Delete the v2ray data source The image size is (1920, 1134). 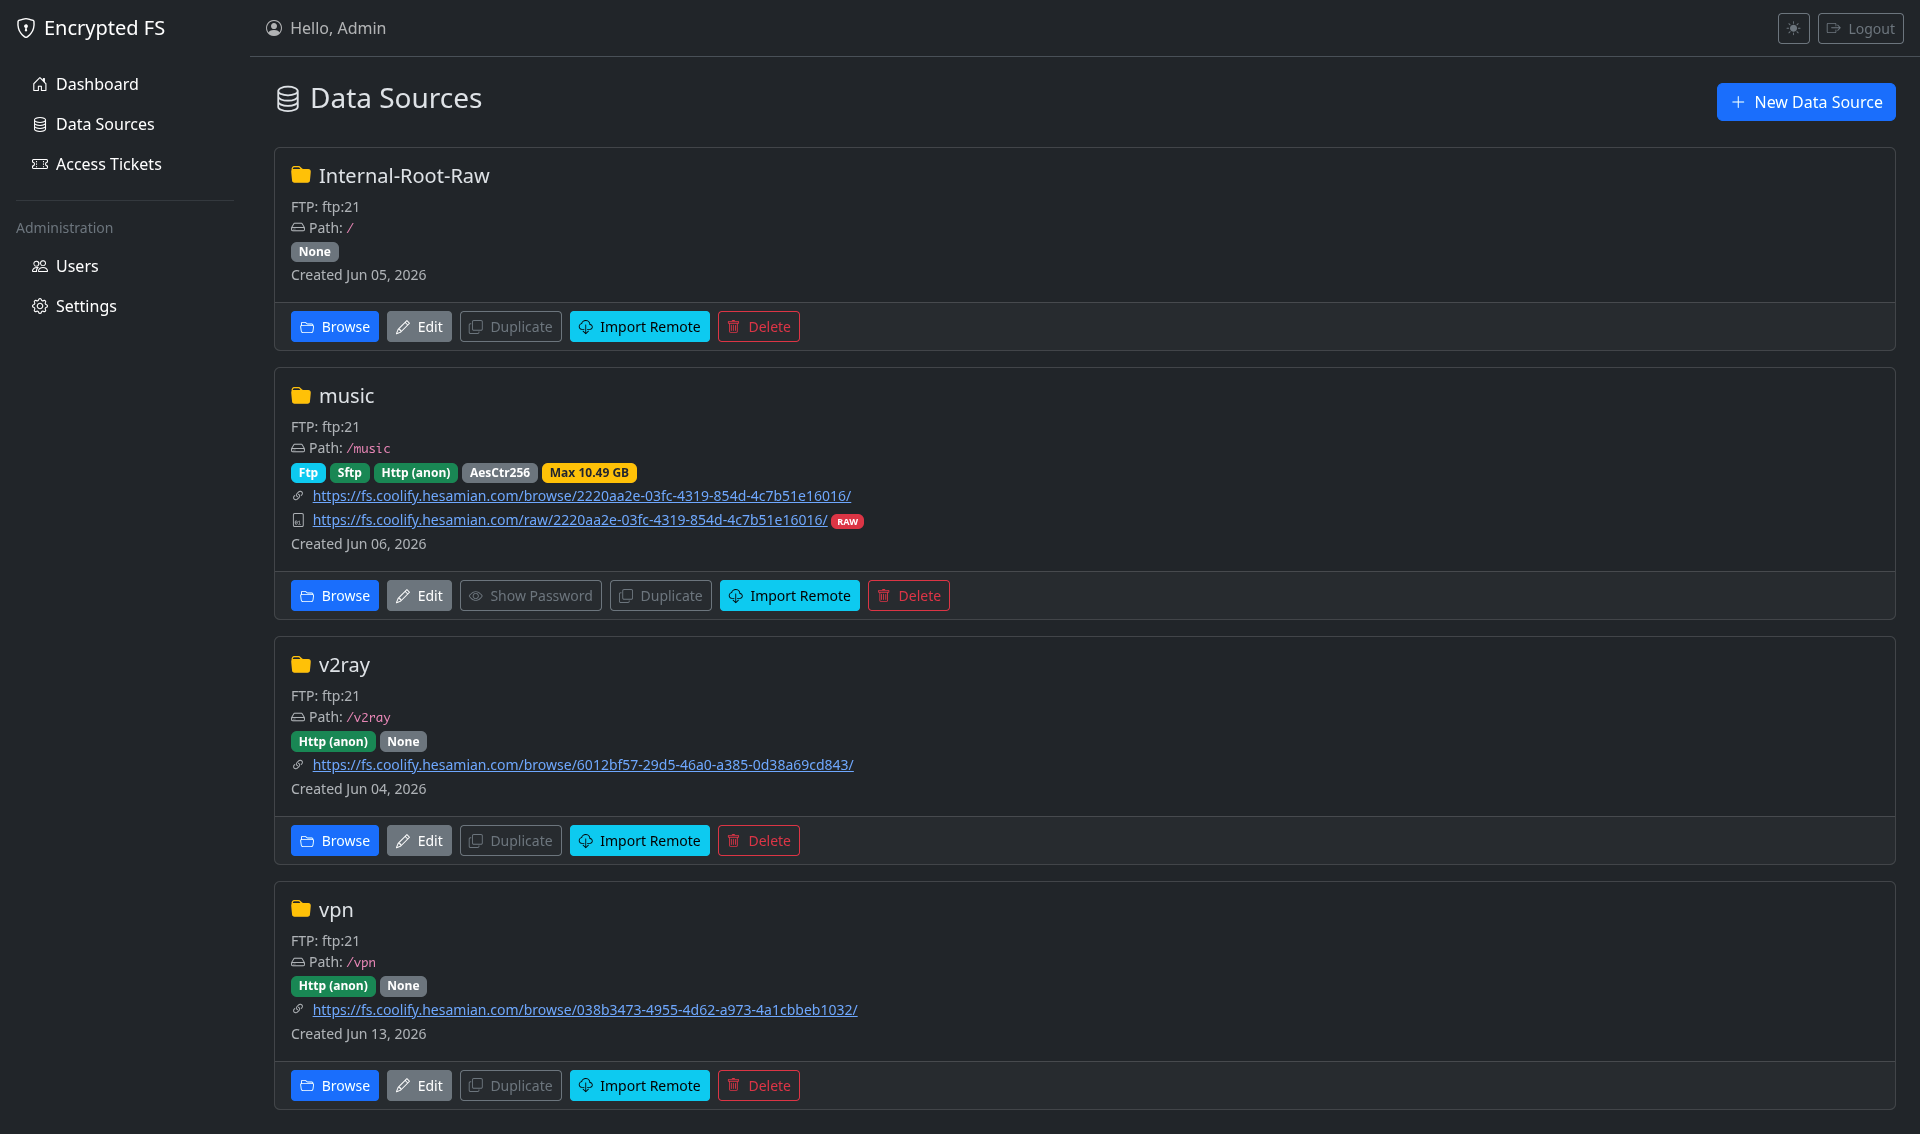click(759, 841)
